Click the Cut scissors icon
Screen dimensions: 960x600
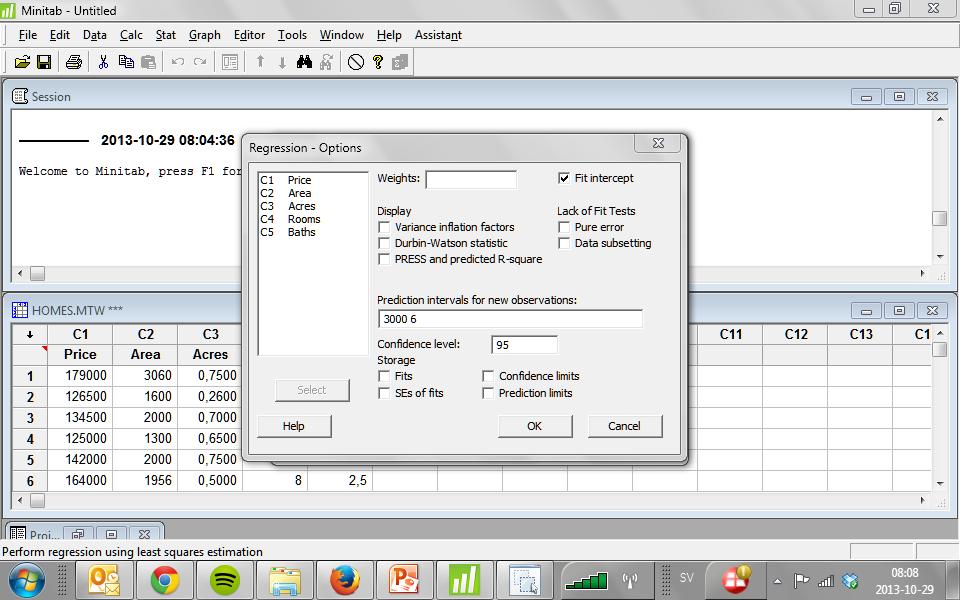(103, 62)
